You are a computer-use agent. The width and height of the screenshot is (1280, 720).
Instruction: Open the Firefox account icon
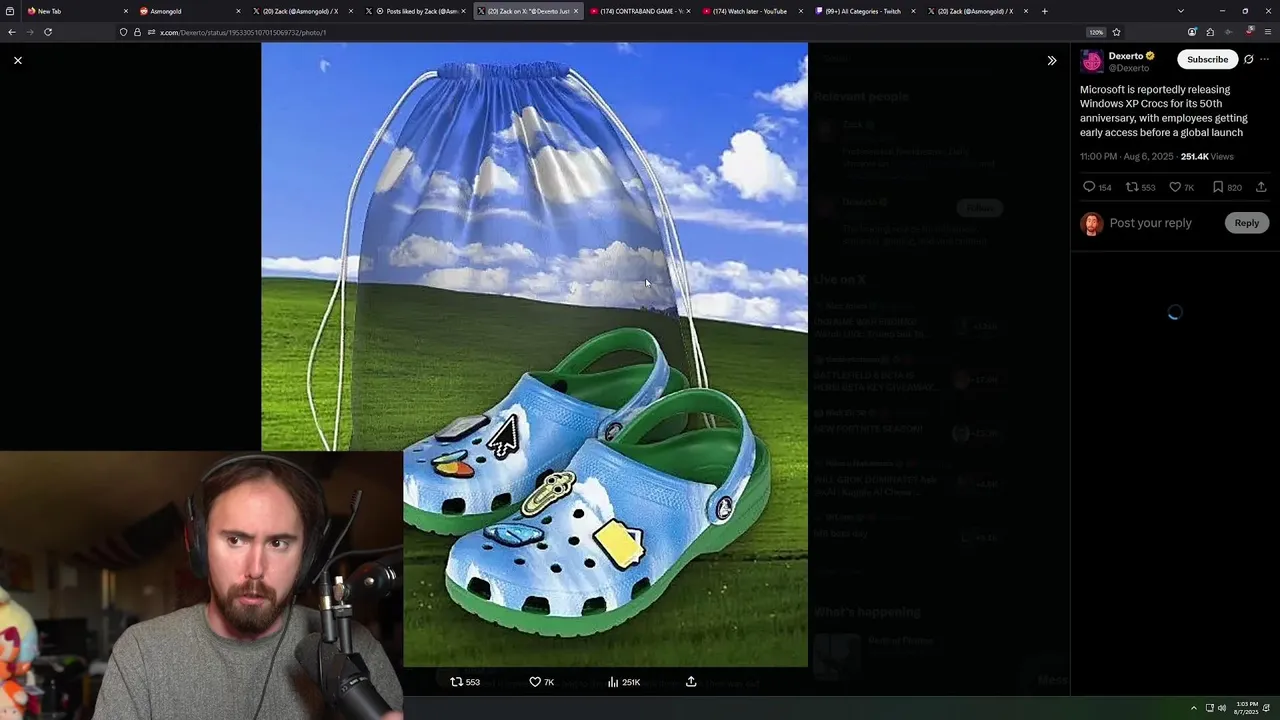coord(1192,32)
